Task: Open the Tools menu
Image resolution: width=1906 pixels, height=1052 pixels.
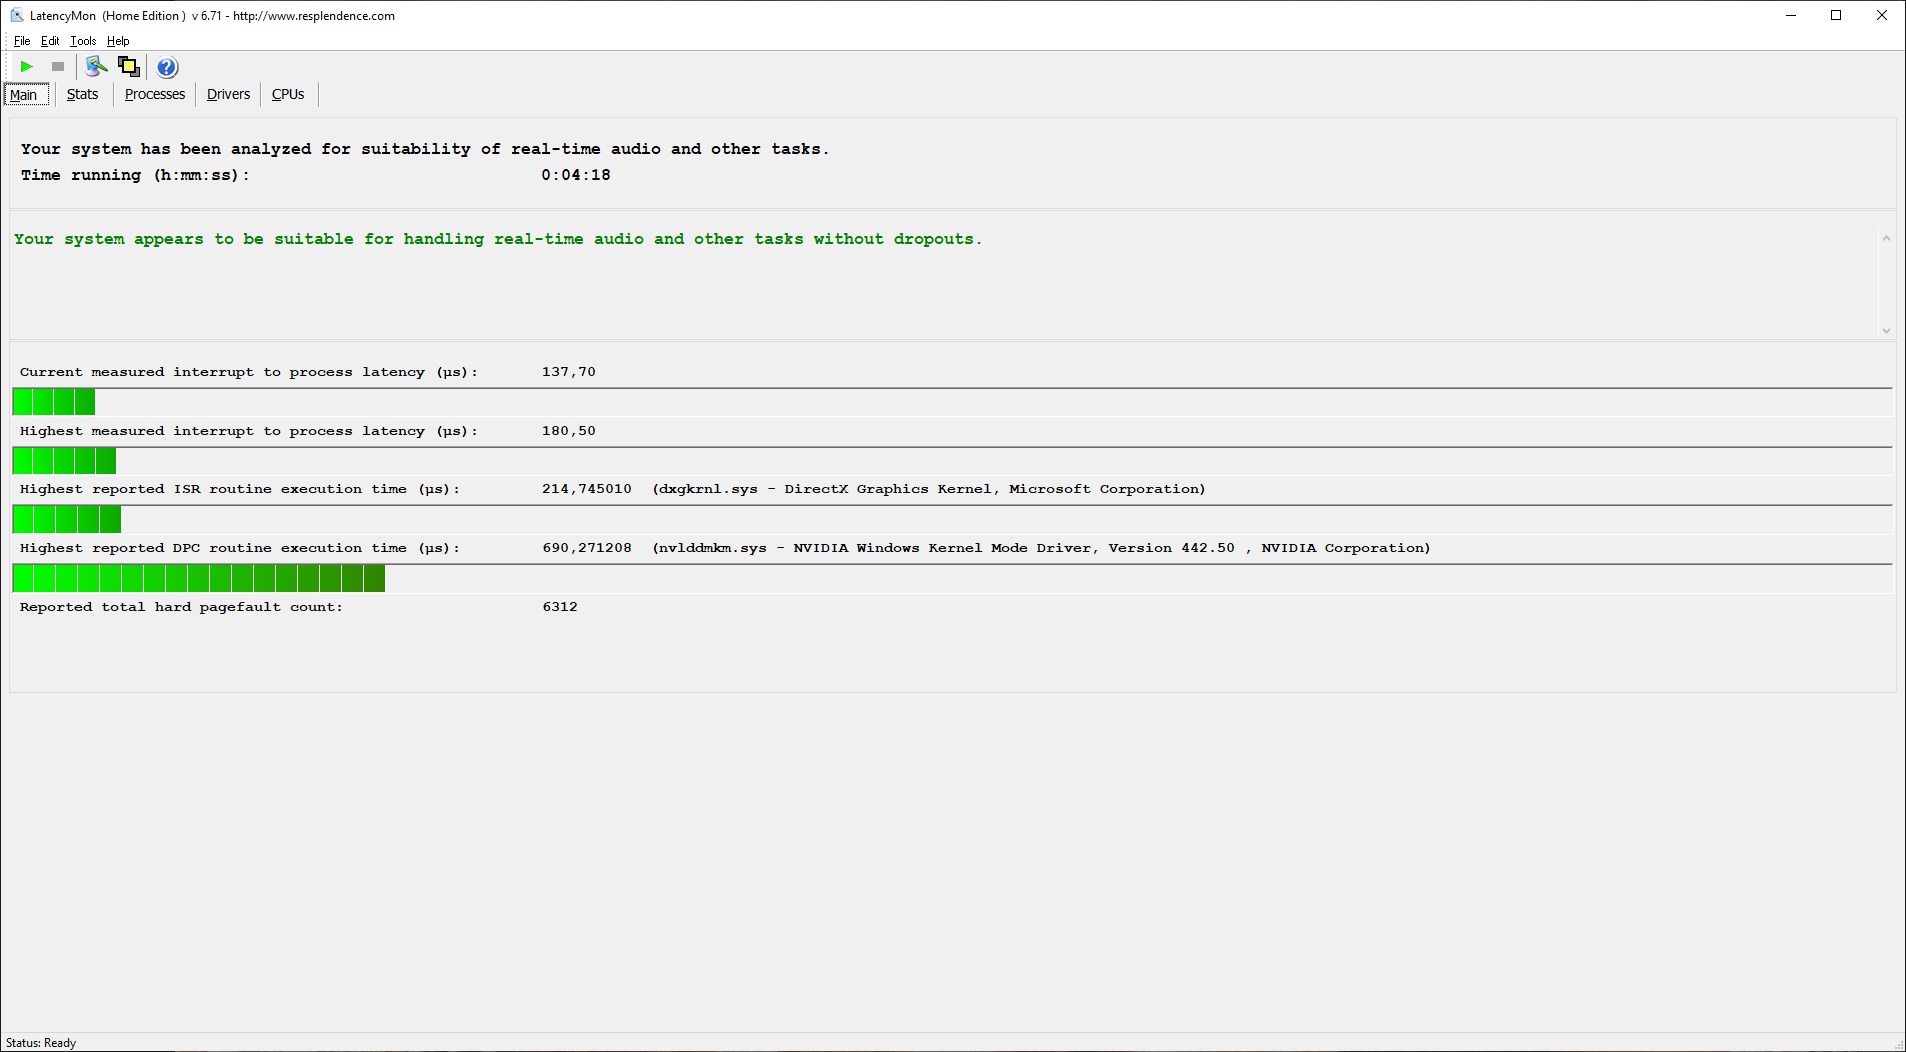Action: point(83,41)
